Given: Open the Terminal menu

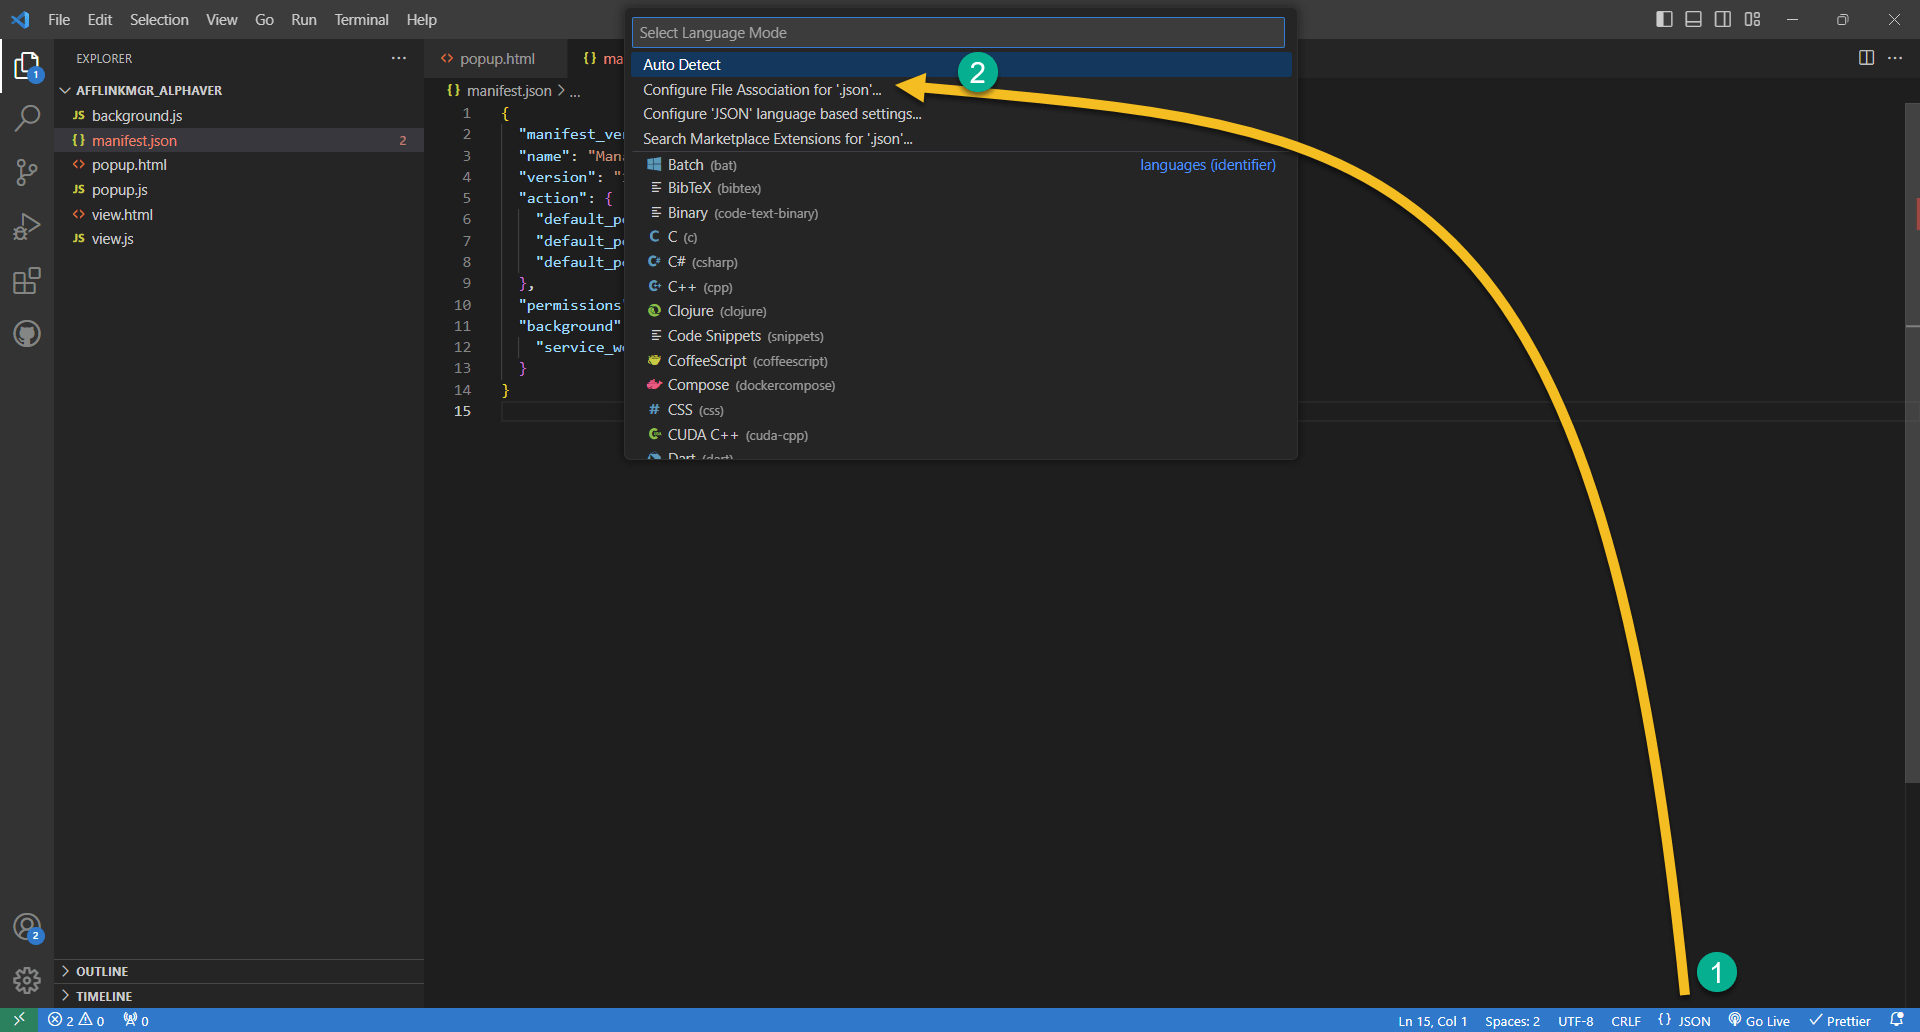Looking at the screenshot, I should point(362,19).
